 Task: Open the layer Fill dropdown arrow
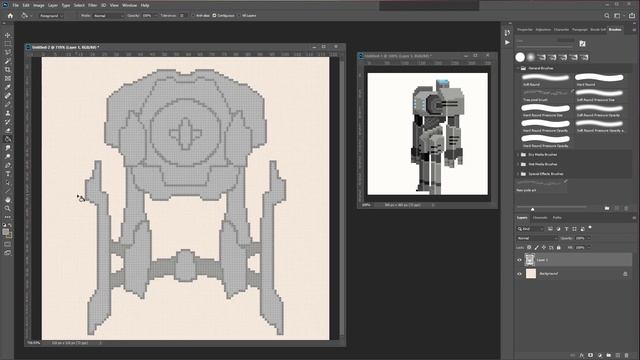pyautogui.click(x=589, y=247)
